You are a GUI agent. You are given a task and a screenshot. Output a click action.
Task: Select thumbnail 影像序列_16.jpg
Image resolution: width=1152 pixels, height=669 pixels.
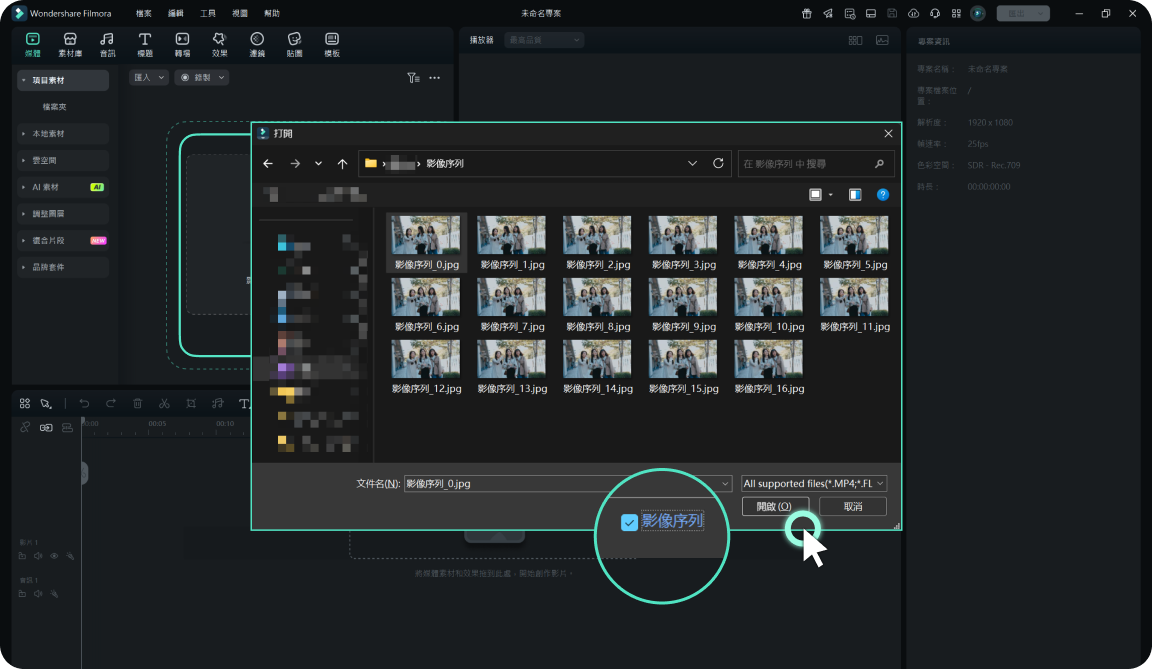click(x=769, y=366)
